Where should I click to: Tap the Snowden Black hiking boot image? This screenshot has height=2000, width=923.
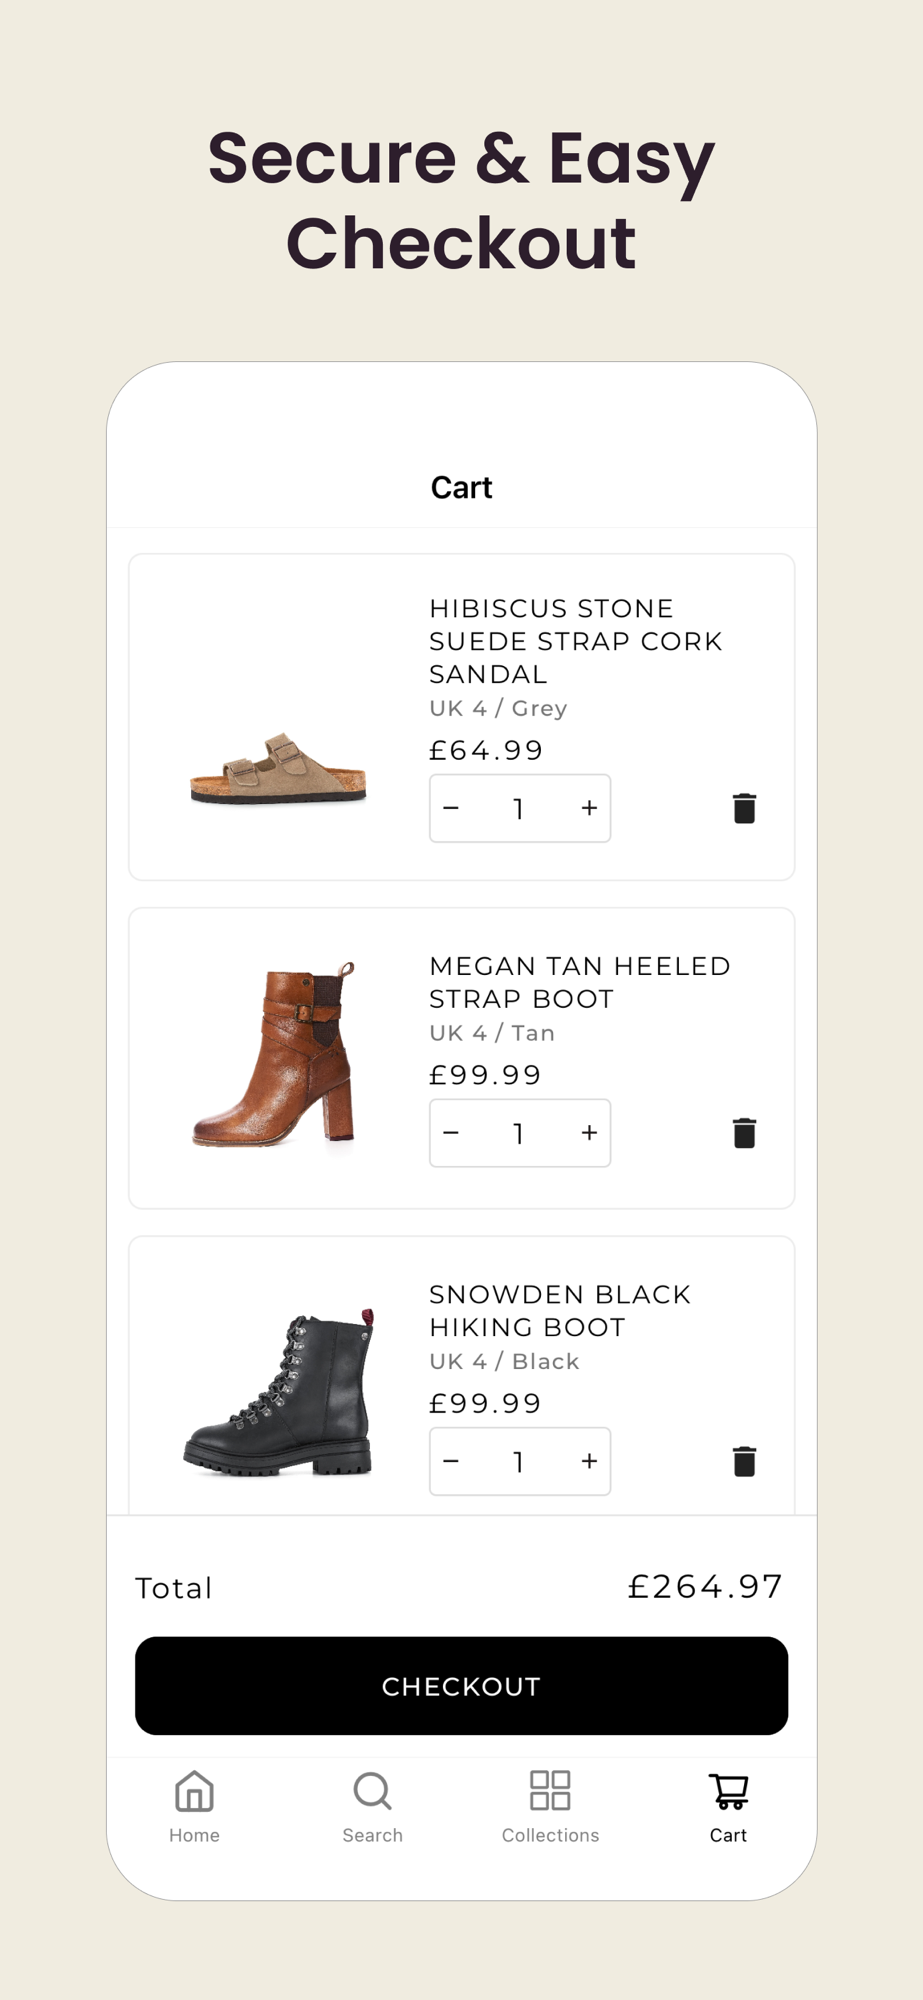tap(279, 1390)
